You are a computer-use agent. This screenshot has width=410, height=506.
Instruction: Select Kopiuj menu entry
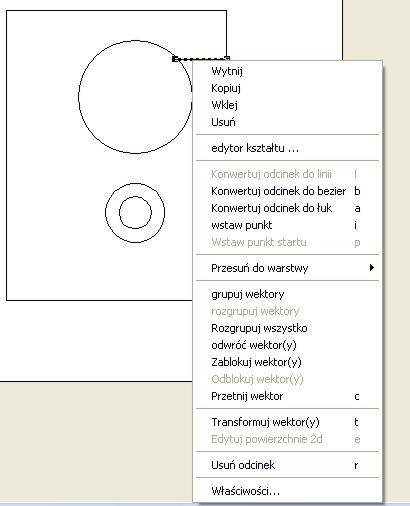point(287,88)
